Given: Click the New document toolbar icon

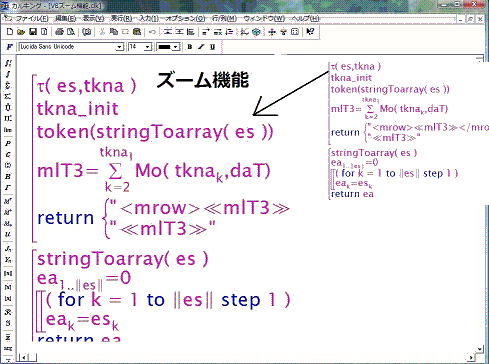Looking at the screenshot, I should pos(10,32).
